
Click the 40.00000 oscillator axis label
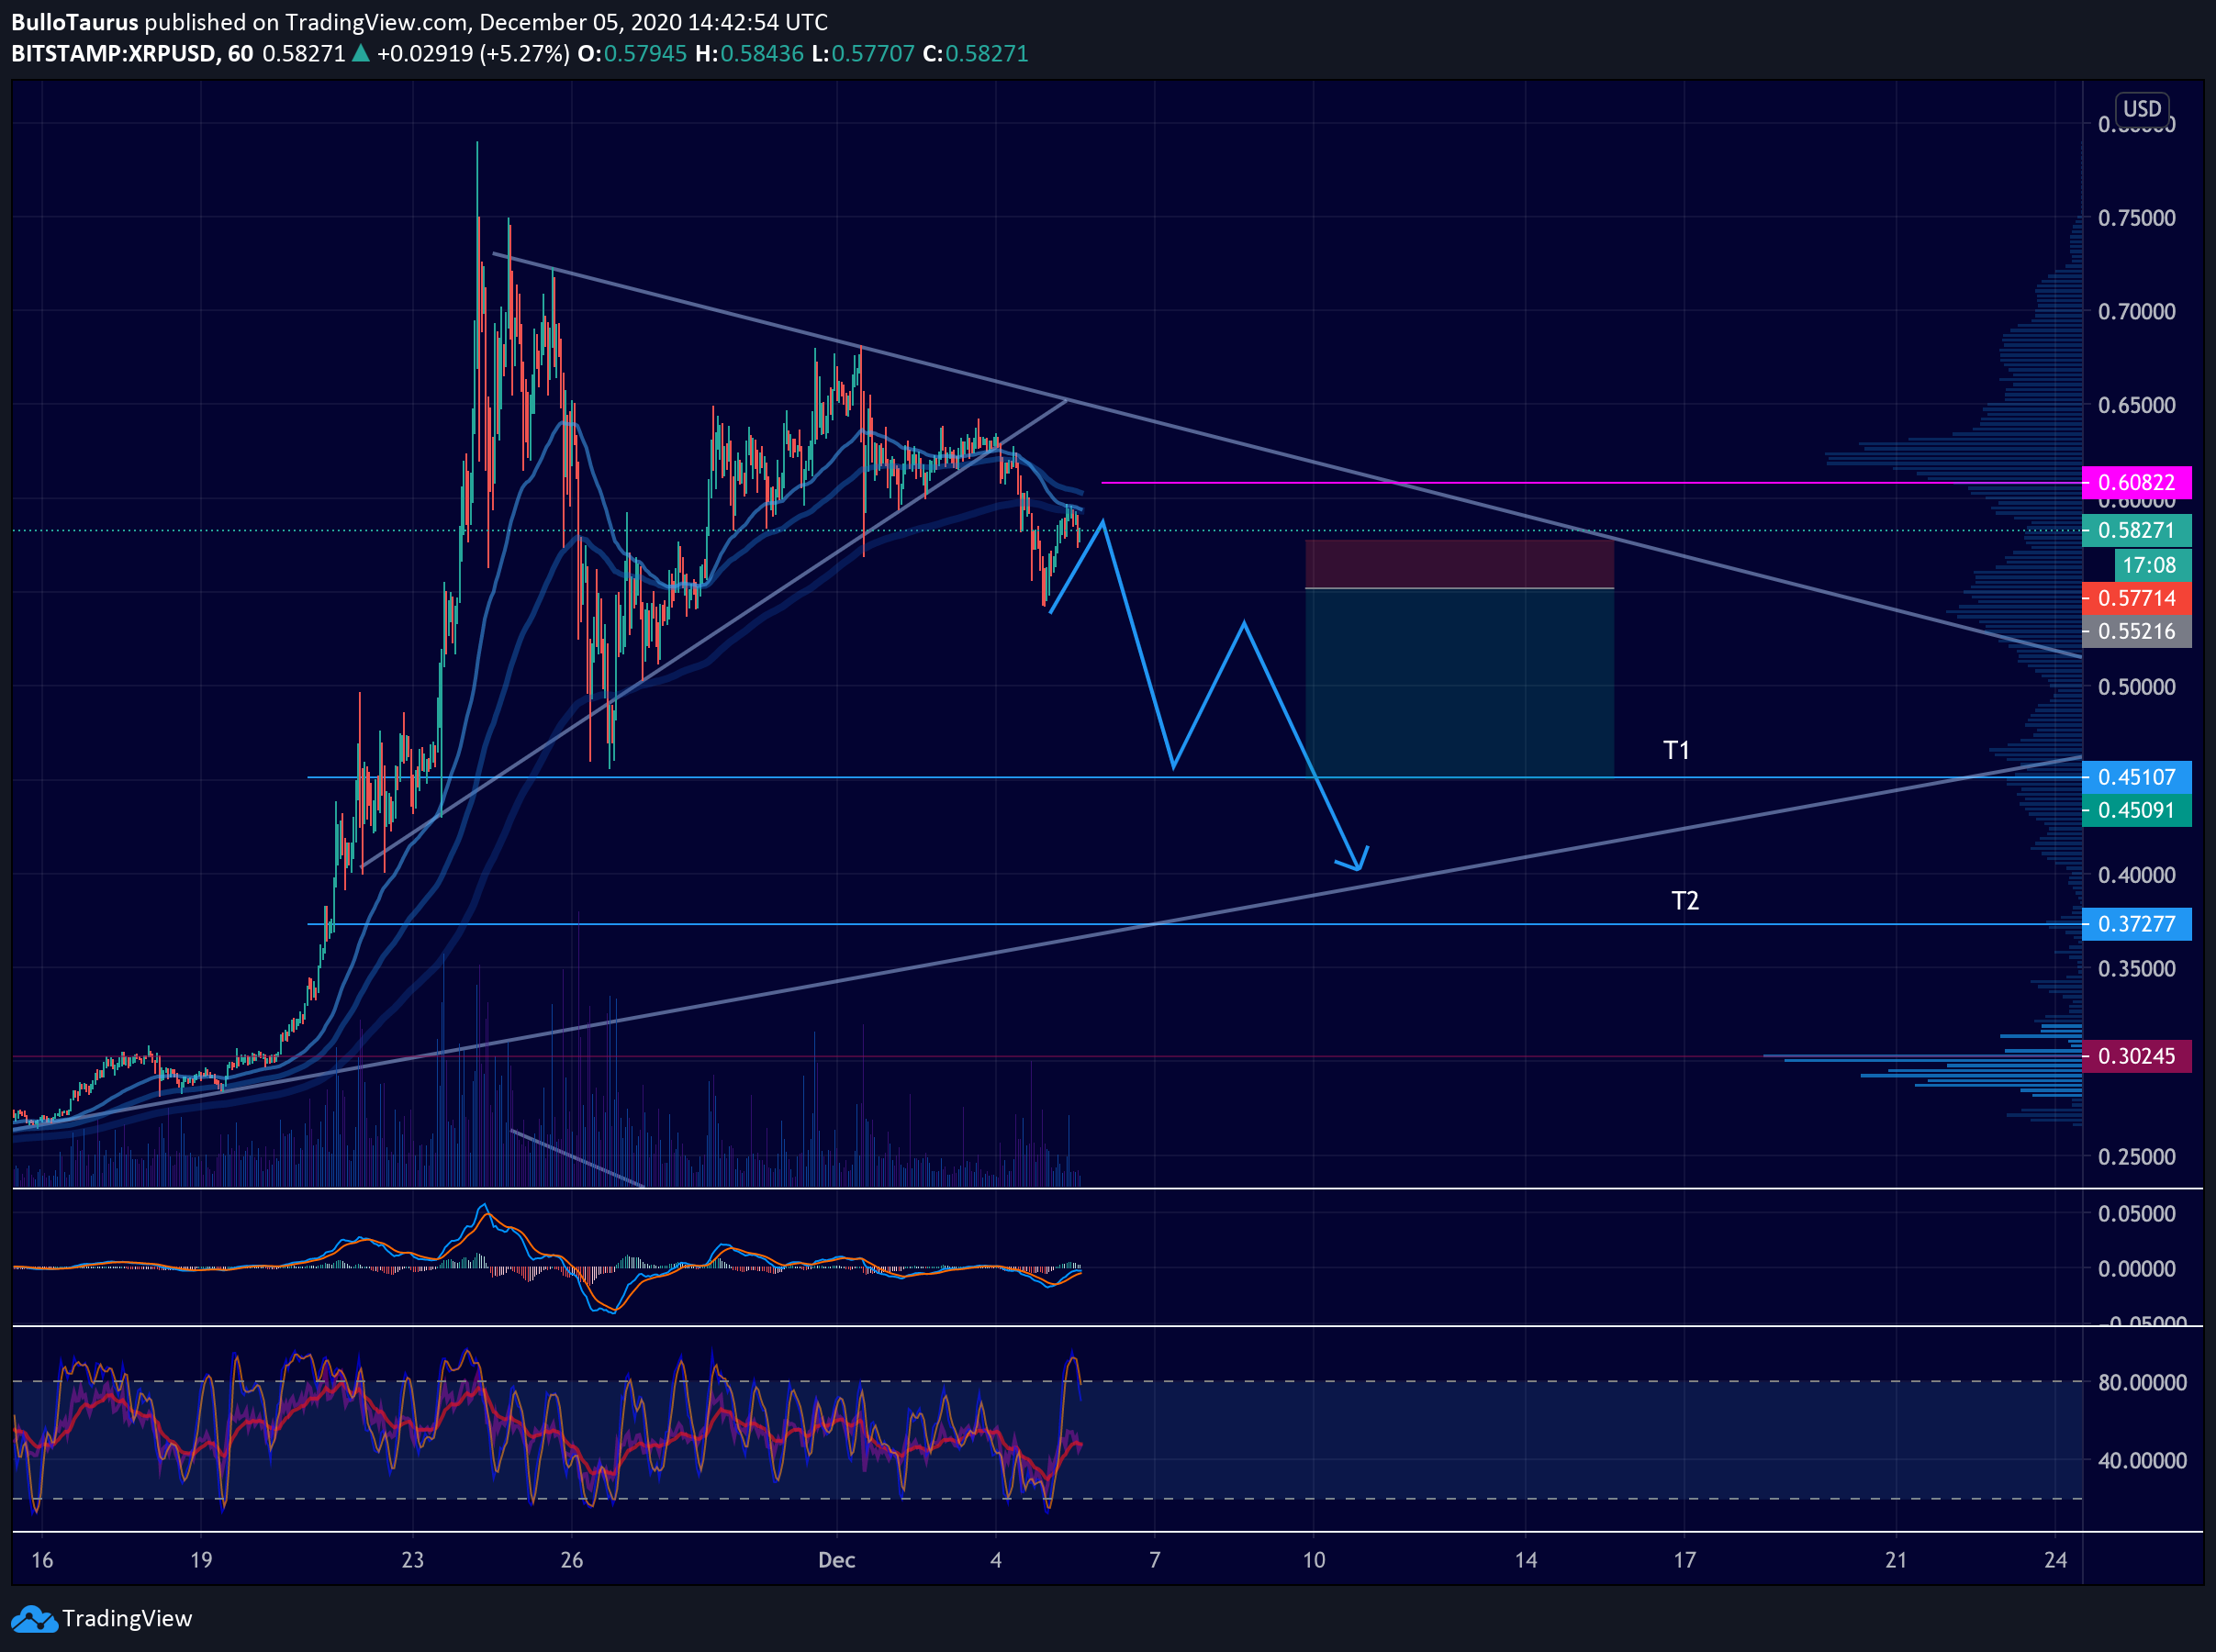pos(2143,1461)
